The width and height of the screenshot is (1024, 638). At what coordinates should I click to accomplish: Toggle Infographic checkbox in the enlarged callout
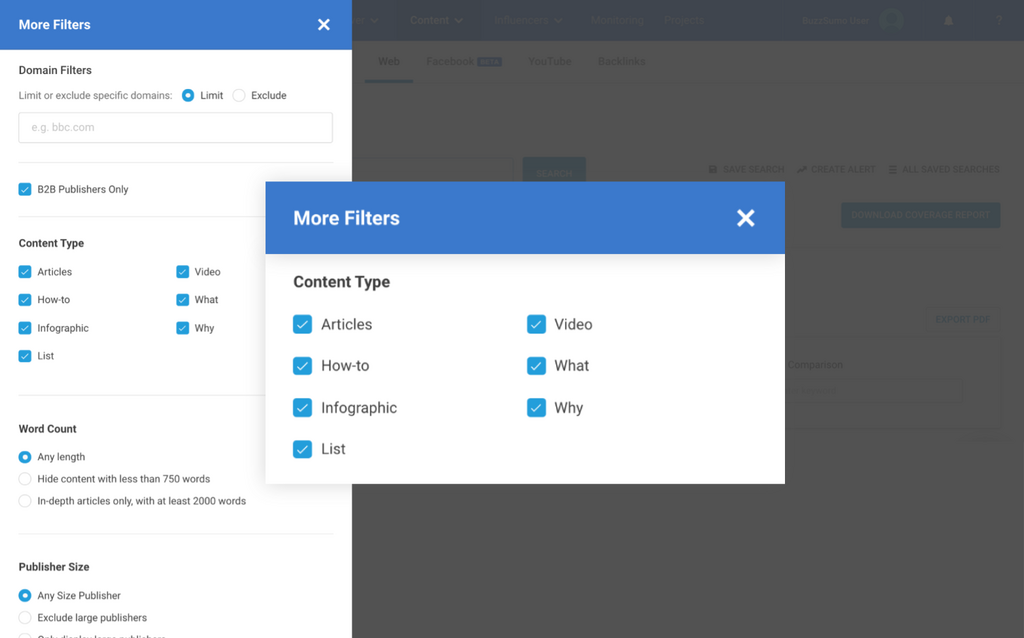pyautogui.click(x=302, y=408)
